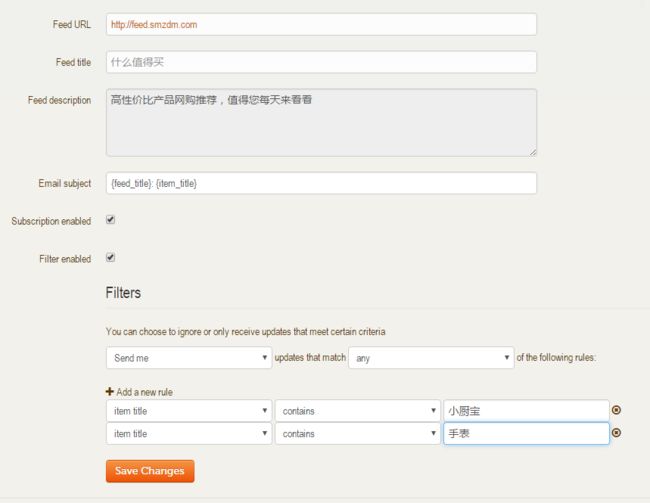This screenshot has height=503, width=650.
Task: Open the any match dropdown
Action: coord(431,357)
